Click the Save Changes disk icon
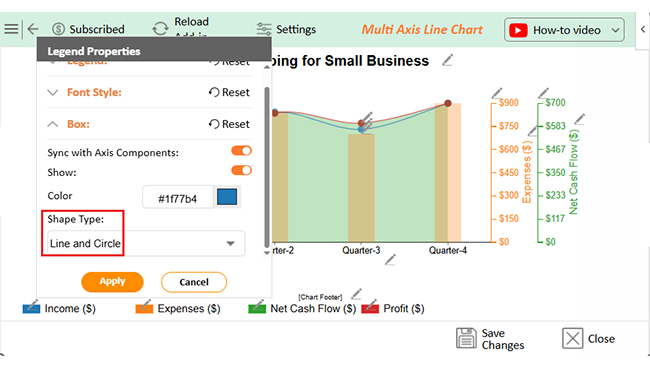The height and width of the screenshot is (368, 650). click(466, 339)
